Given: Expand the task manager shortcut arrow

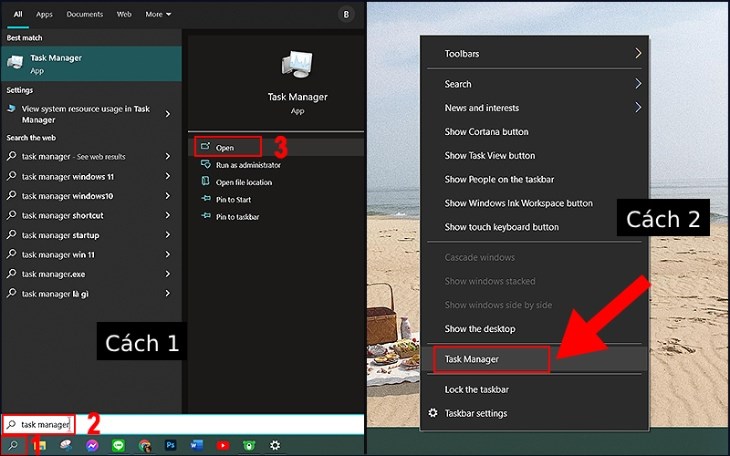Looking at the screenshot, I should coord(168,215).
